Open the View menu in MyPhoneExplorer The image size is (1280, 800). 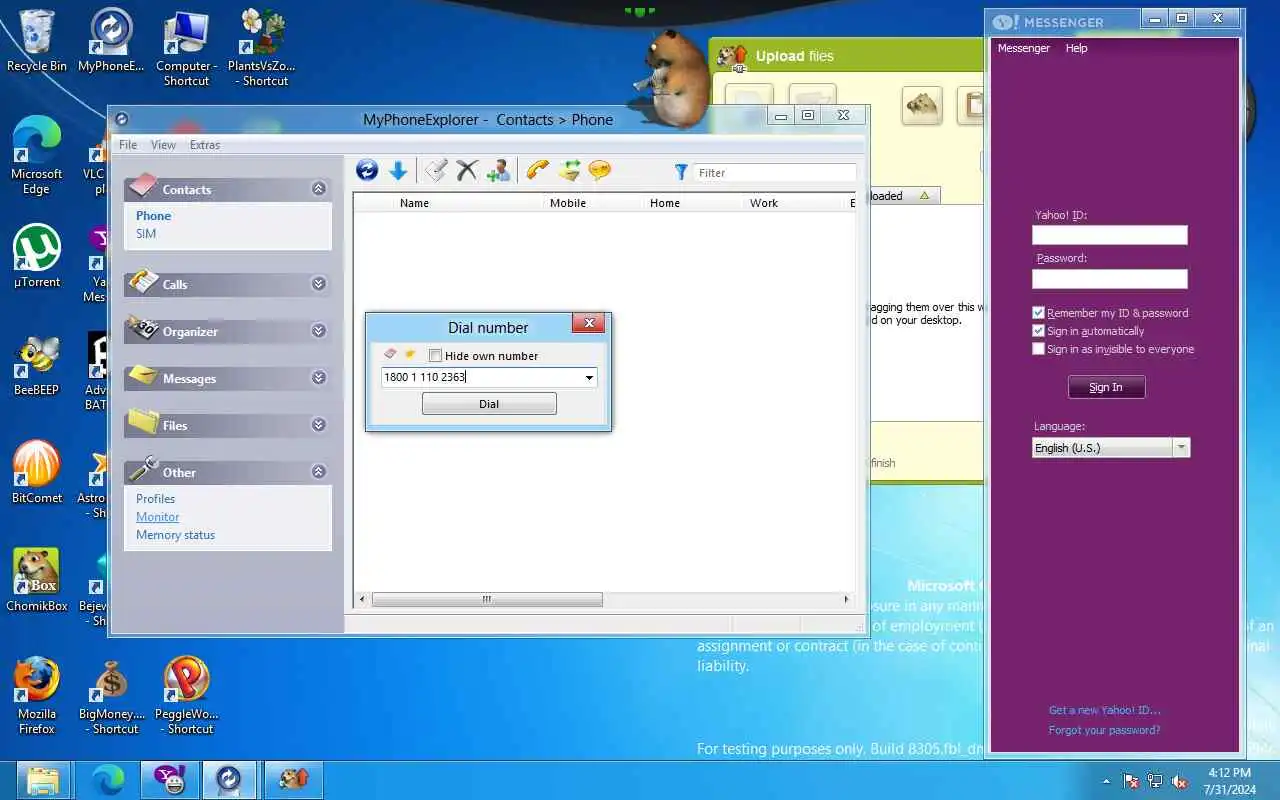(163, 145)
